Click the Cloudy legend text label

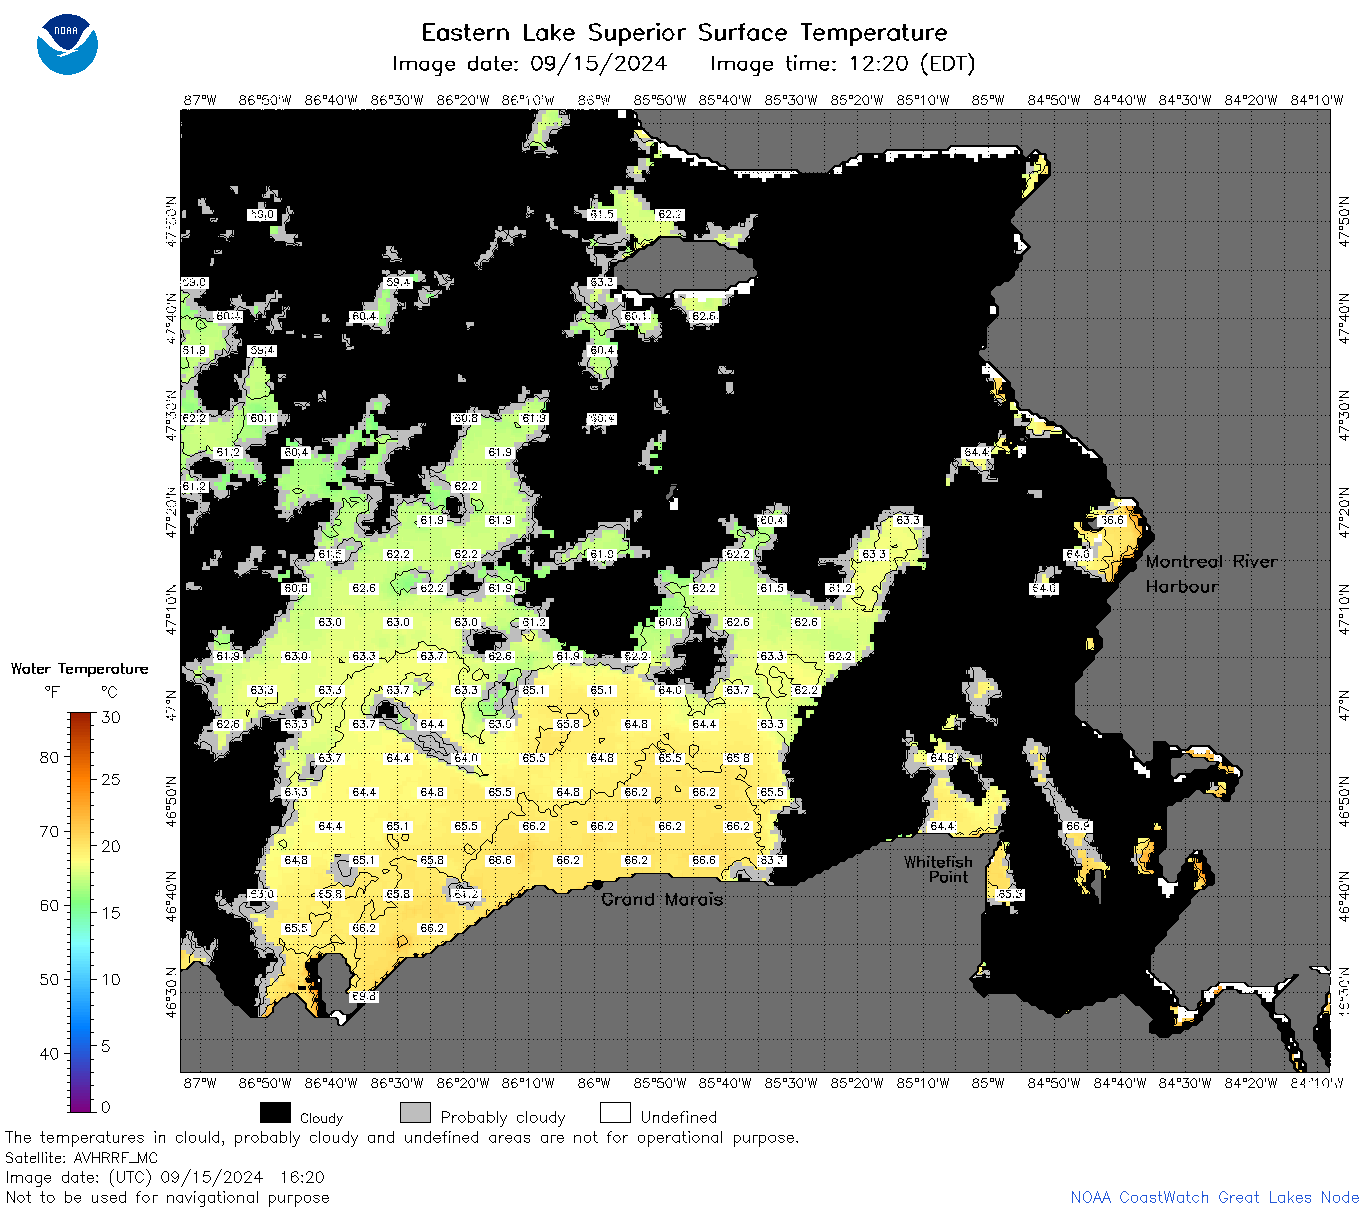pyautogui.click(x=321, y=1118)
